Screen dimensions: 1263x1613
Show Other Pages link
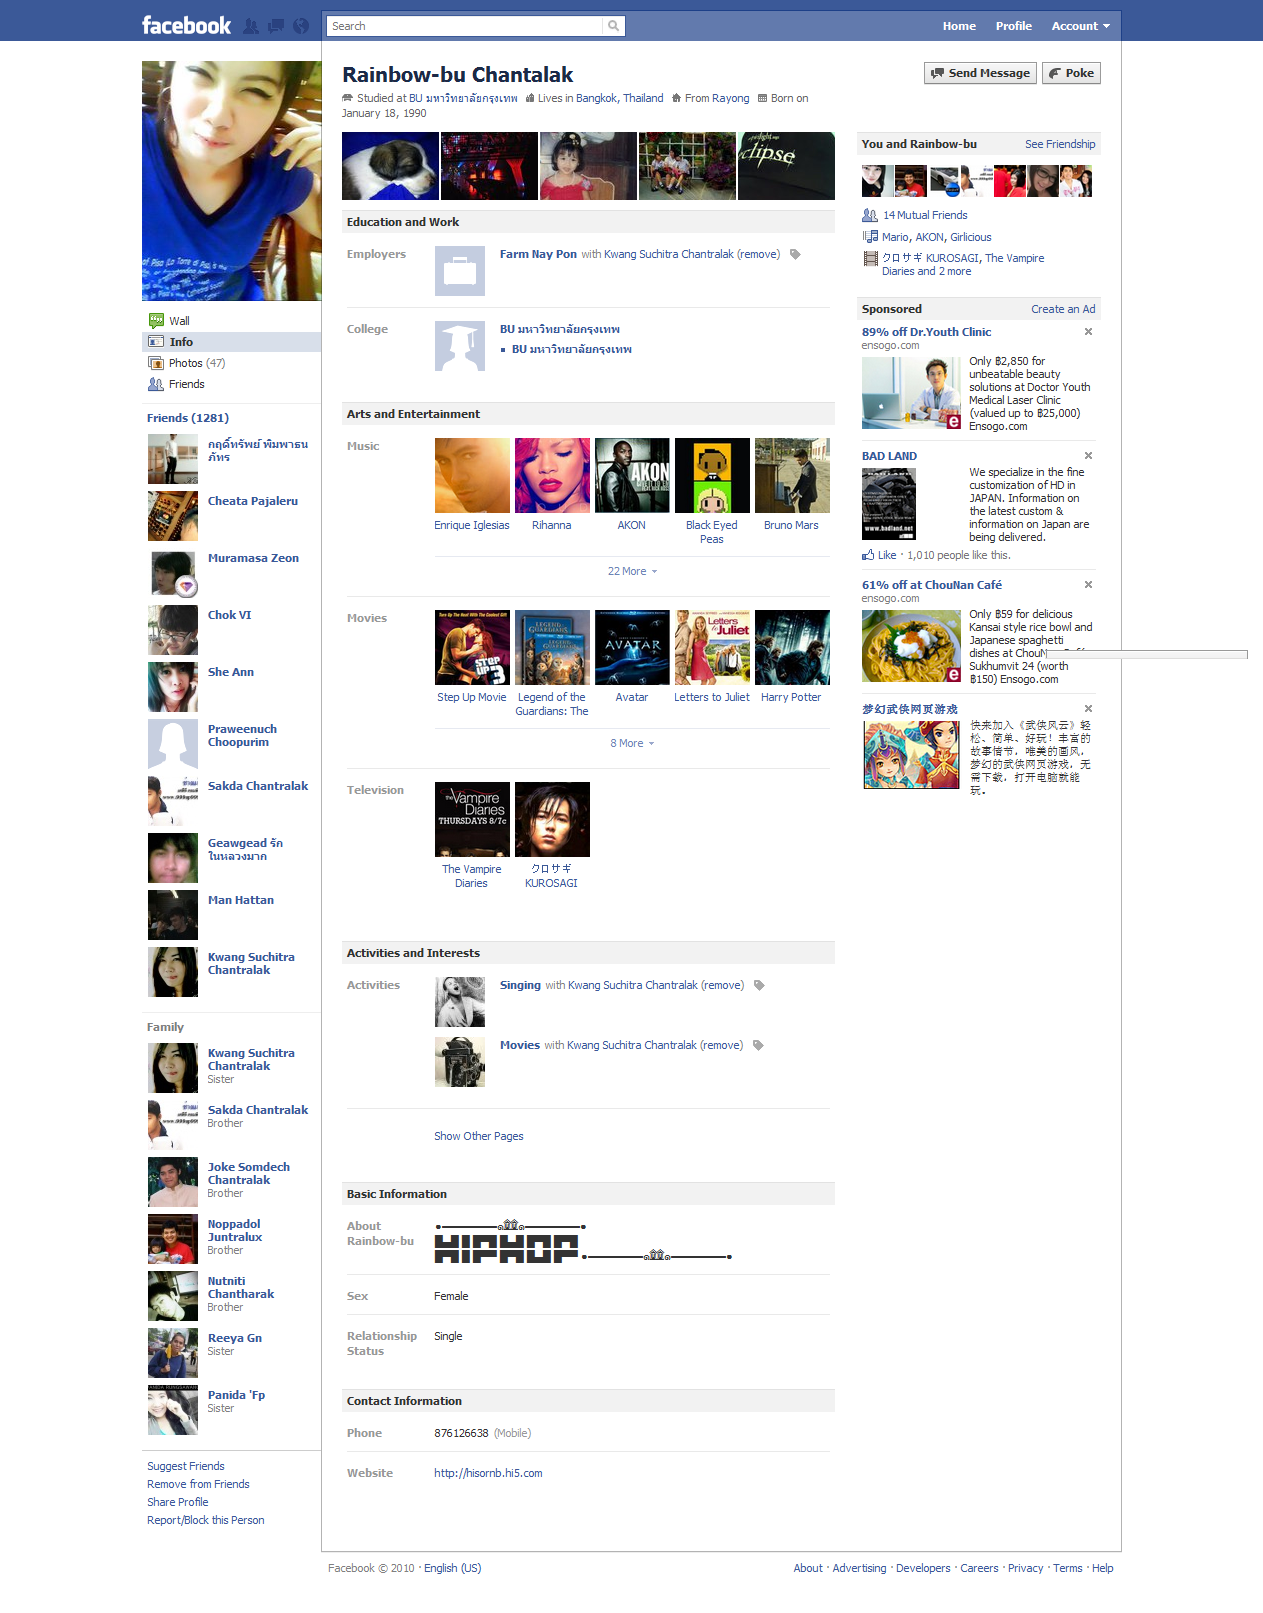coord(479,1136)
